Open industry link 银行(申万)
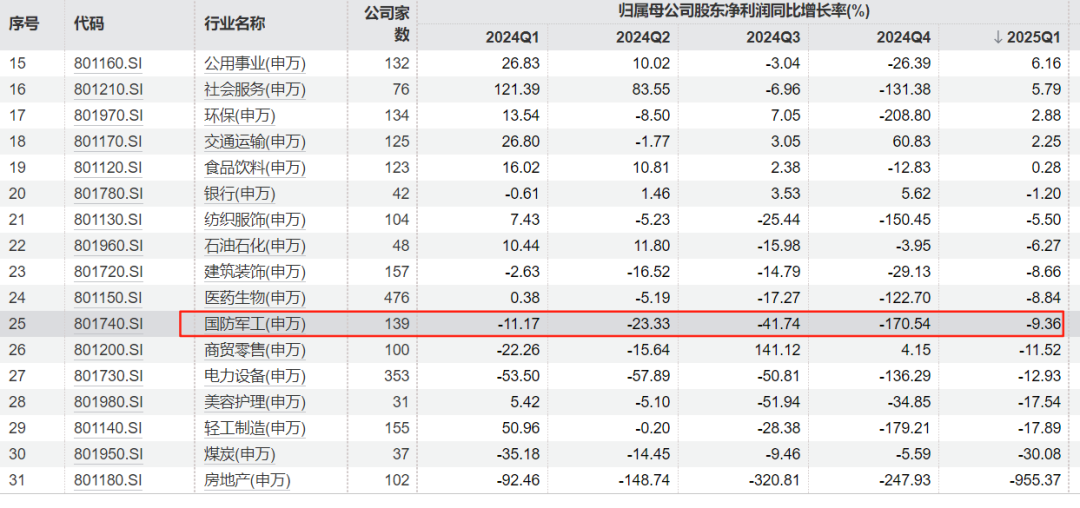Viewport: 1080px width, 508px height. click(x=239, y=193)
